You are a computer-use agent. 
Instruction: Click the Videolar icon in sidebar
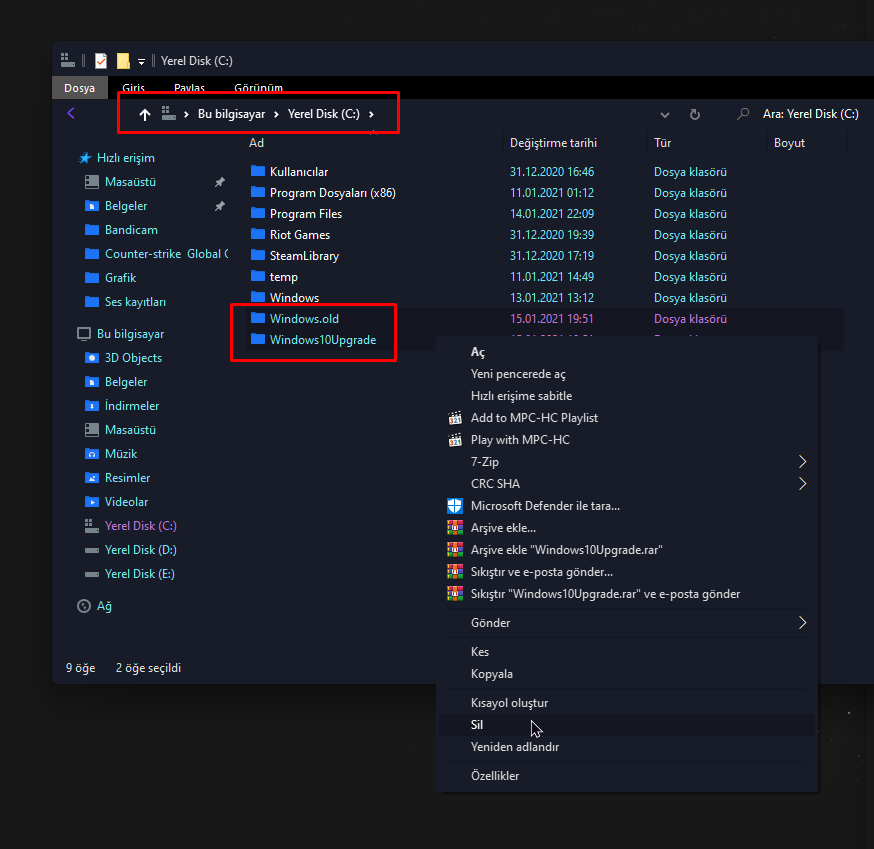[91, 502]
